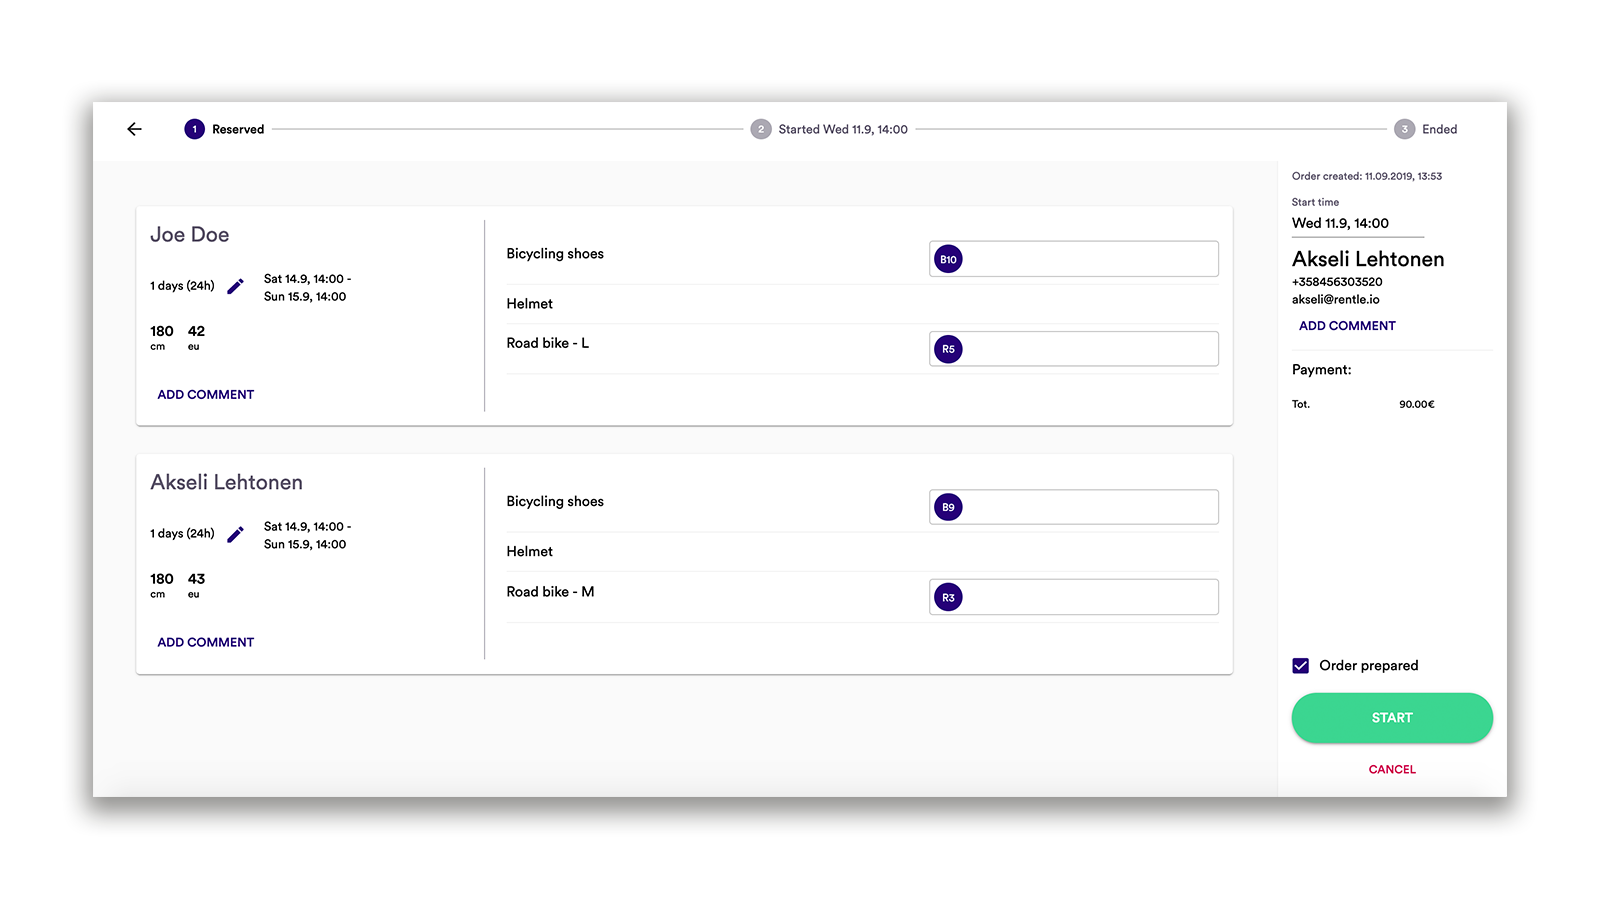Viewport: 1600px width, 900px height.
Task: Open the Start time field
Action: pyautogui.click(x=1356, y=224)
